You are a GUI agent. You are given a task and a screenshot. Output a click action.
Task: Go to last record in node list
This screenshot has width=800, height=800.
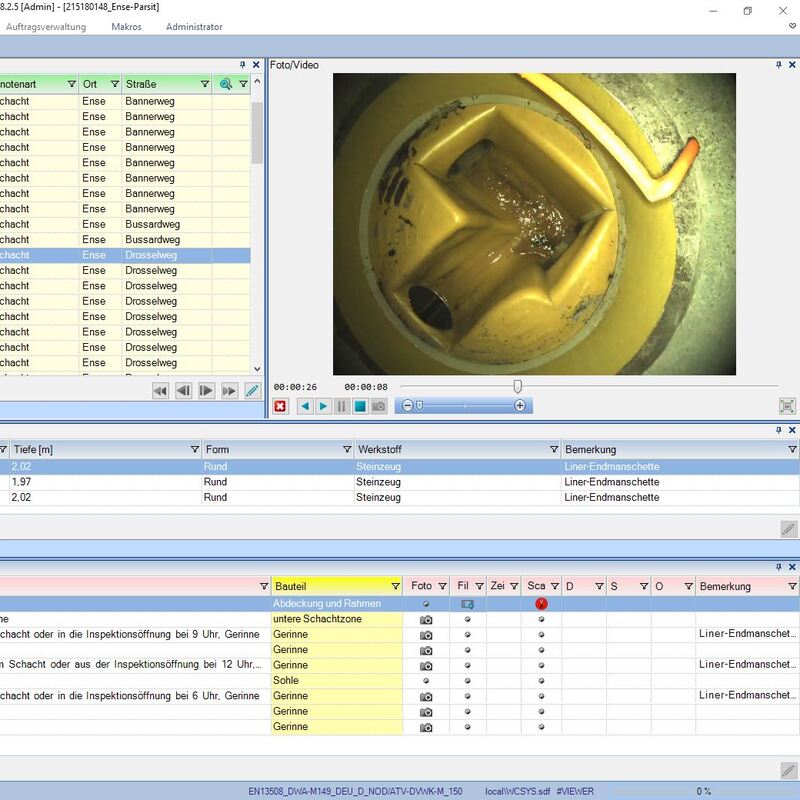click(229, 391)
